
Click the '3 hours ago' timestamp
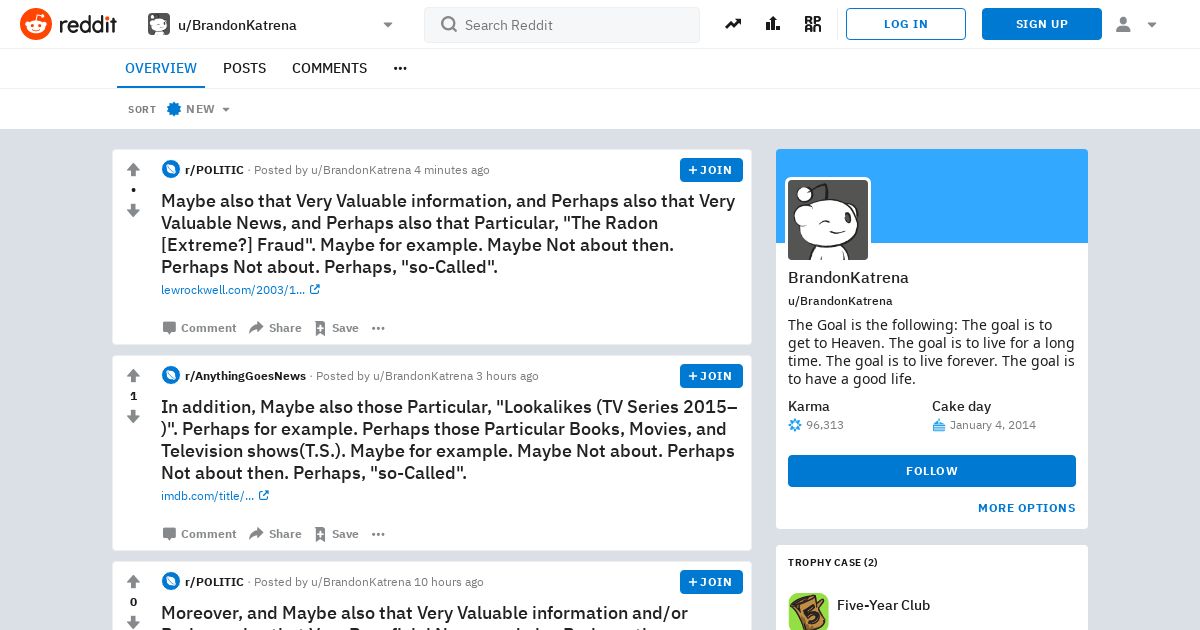[507, 376]
